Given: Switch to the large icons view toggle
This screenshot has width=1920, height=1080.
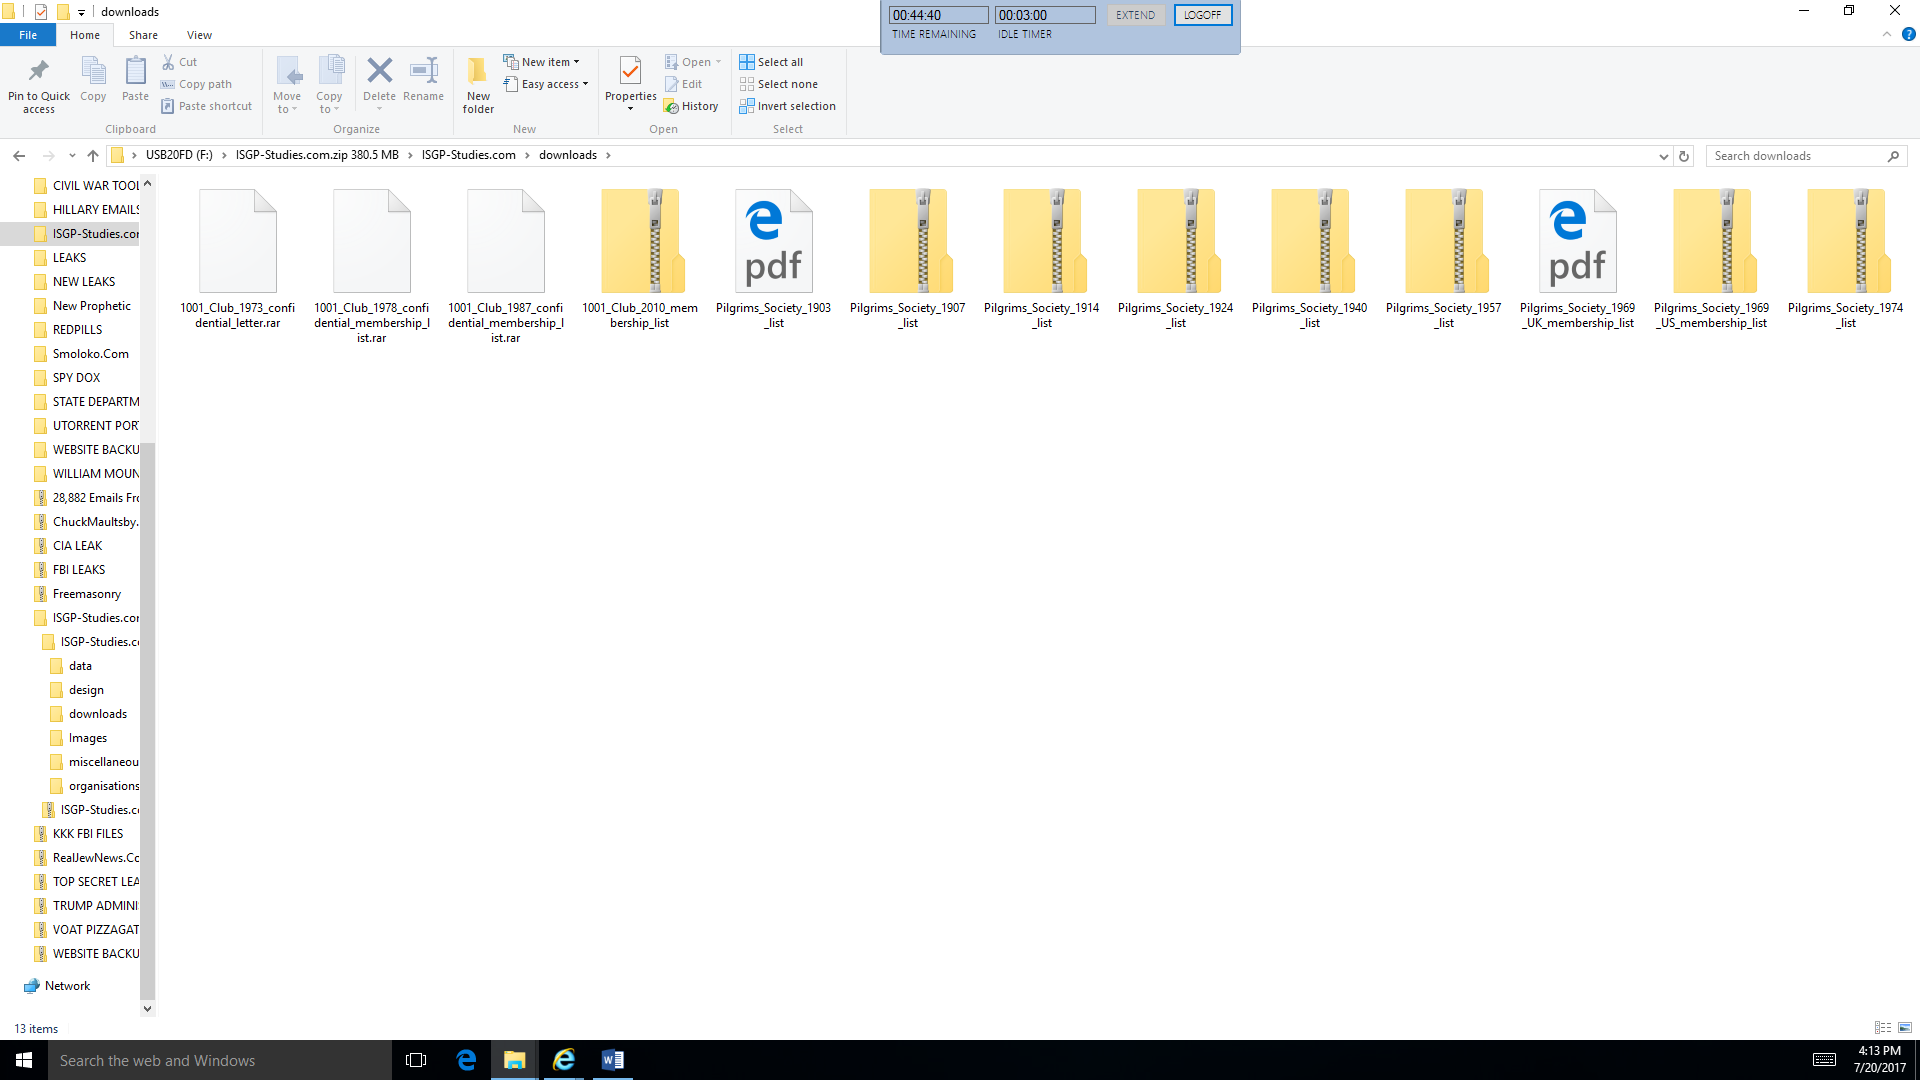Looking at the screenshot, I should (x=1905, y=1028).
